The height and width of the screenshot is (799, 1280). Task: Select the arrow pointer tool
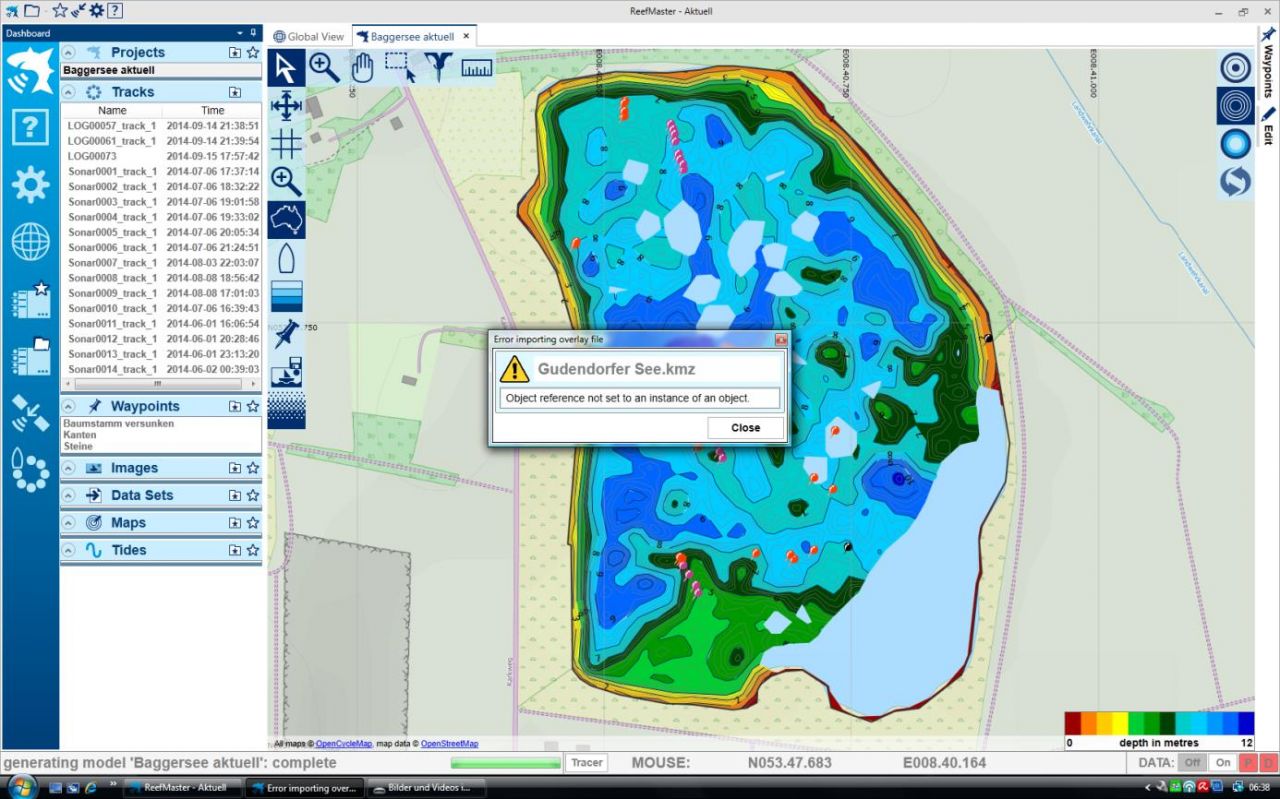pyautogui.click(x=286, y=68)
